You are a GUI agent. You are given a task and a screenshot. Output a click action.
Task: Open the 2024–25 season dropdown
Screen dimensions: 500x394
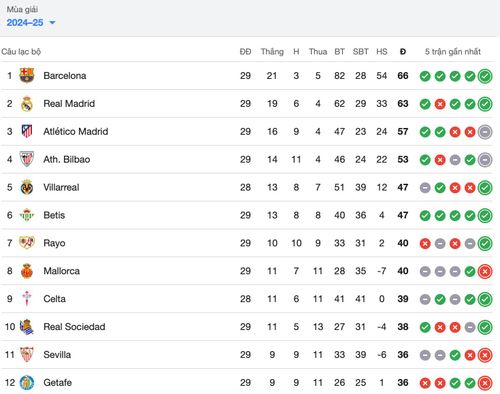[x=31, y=23]
